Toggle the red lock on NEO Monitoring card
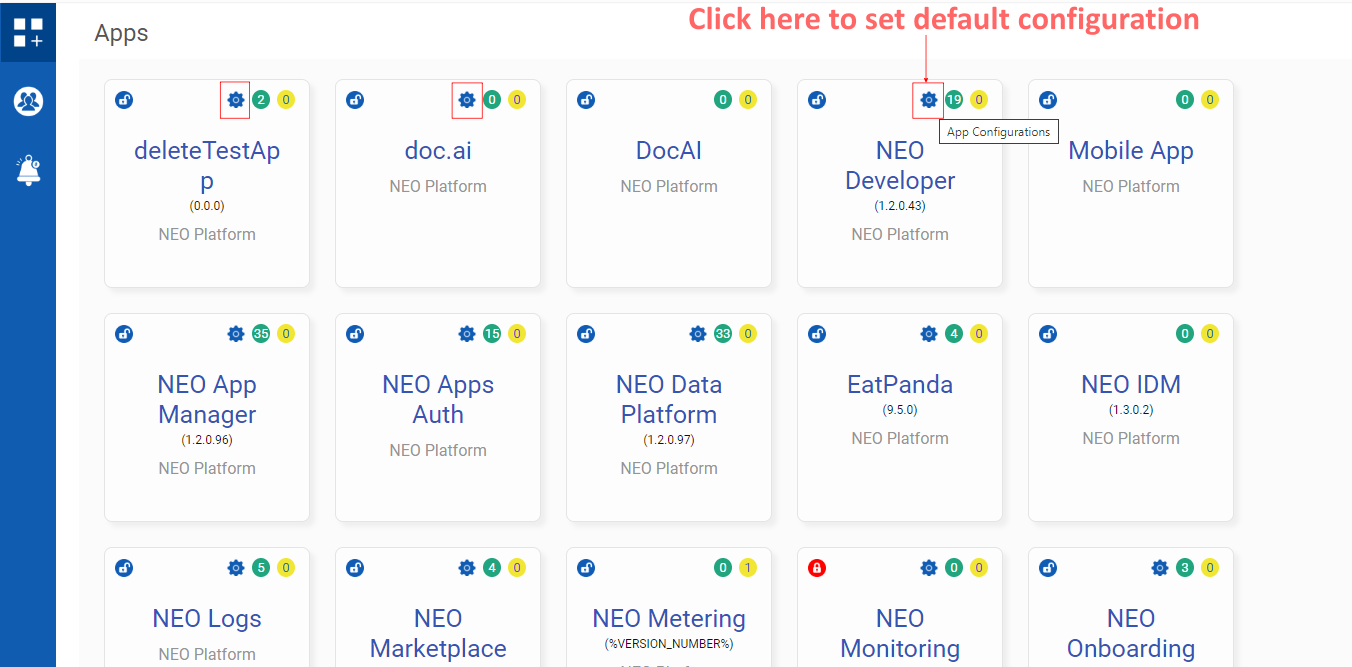Image resolution: width=1352 pixels, height=667 pixels. [817, 568]
